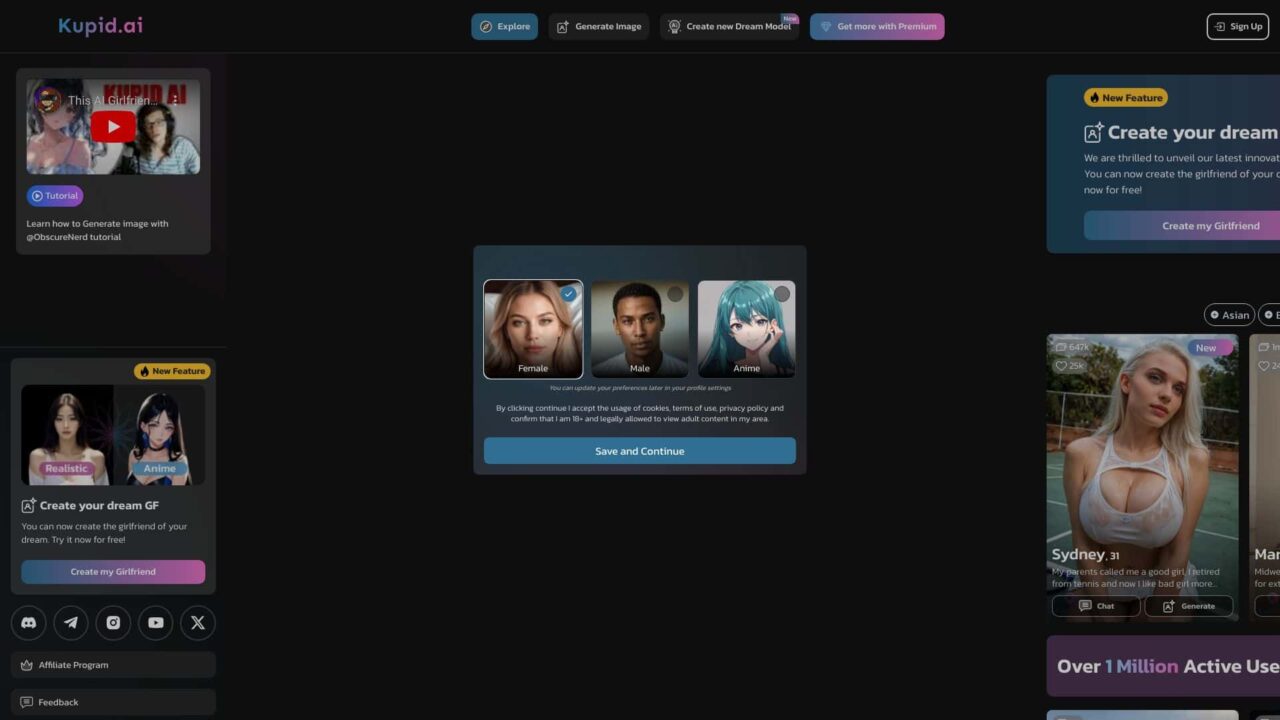
Task: Add the Asian filter tag
Action: (1229, 314)
